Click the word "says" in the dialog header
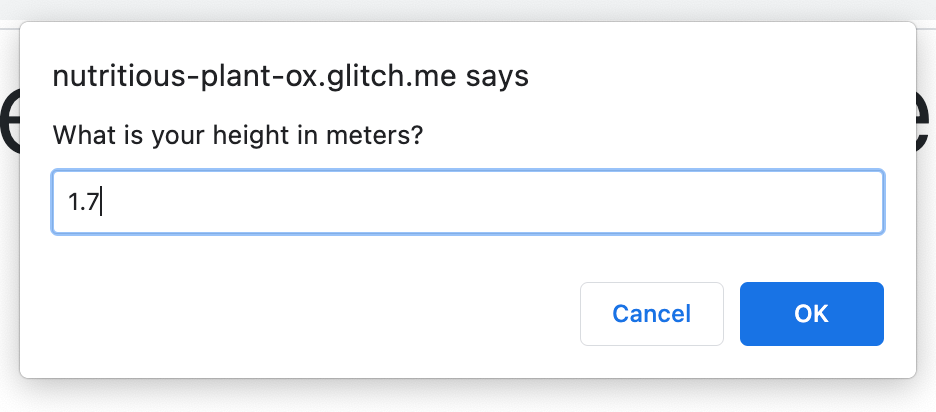Image resolution: width=936 pixels, height=412 pixels. pyautogui.click(x=497, y=77)
